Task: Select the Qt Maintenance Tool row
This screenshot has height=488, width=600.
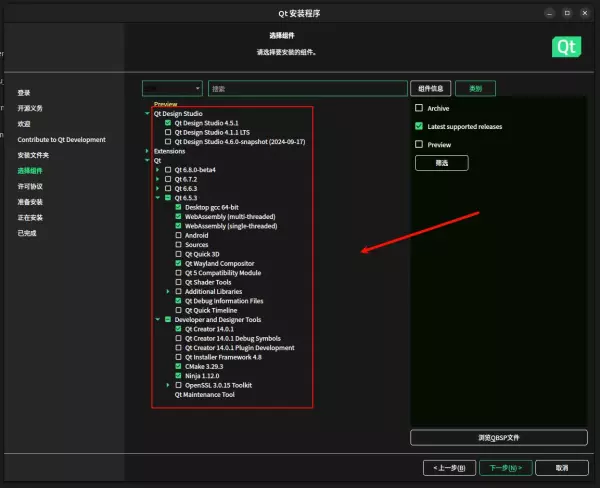Action: pyautogui.click(x=205, y=395)
